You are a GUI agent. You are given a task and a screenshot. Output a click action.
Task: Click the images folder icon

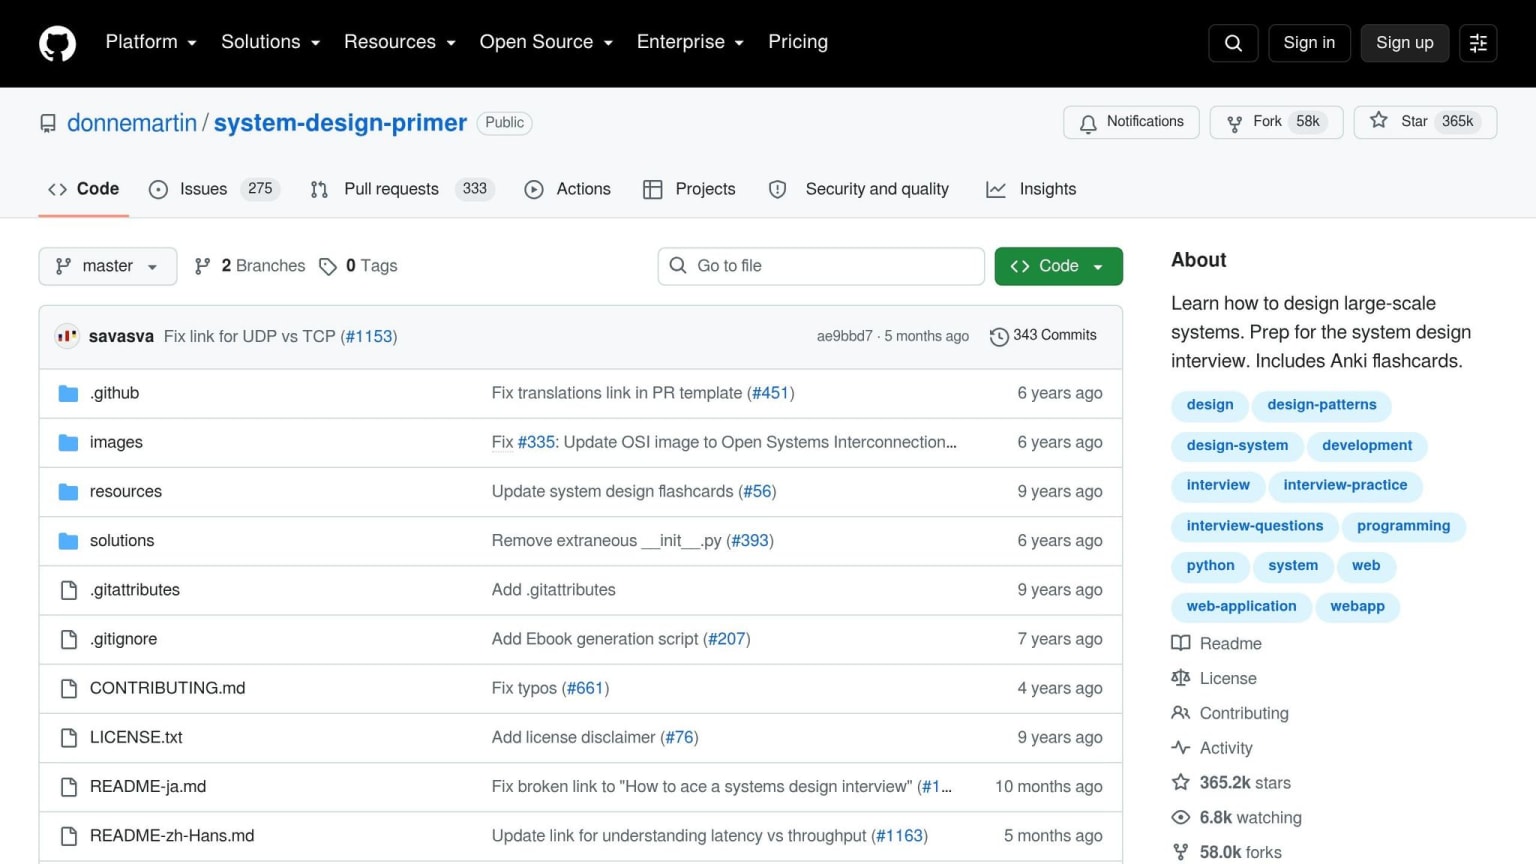pos(68,443)
